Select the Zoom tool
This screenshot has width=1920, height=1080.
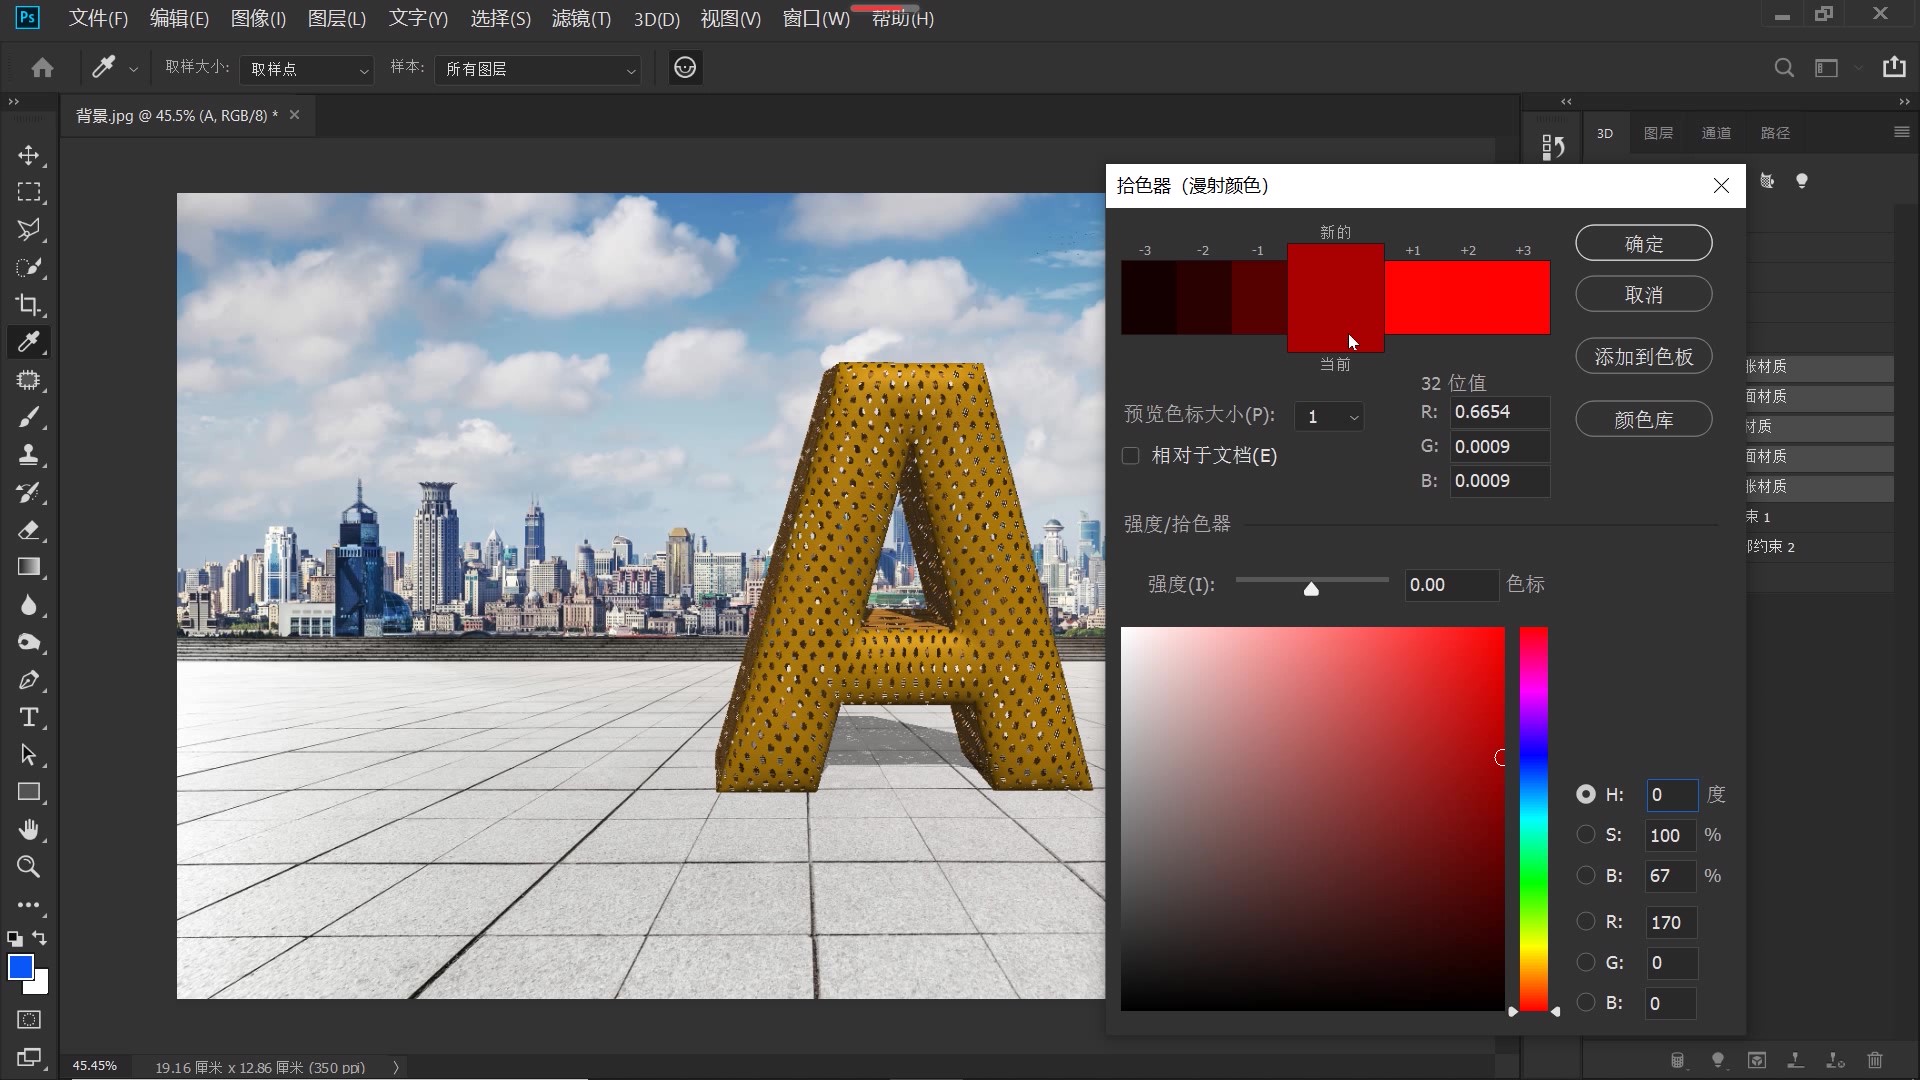click(x=29, y=867)
